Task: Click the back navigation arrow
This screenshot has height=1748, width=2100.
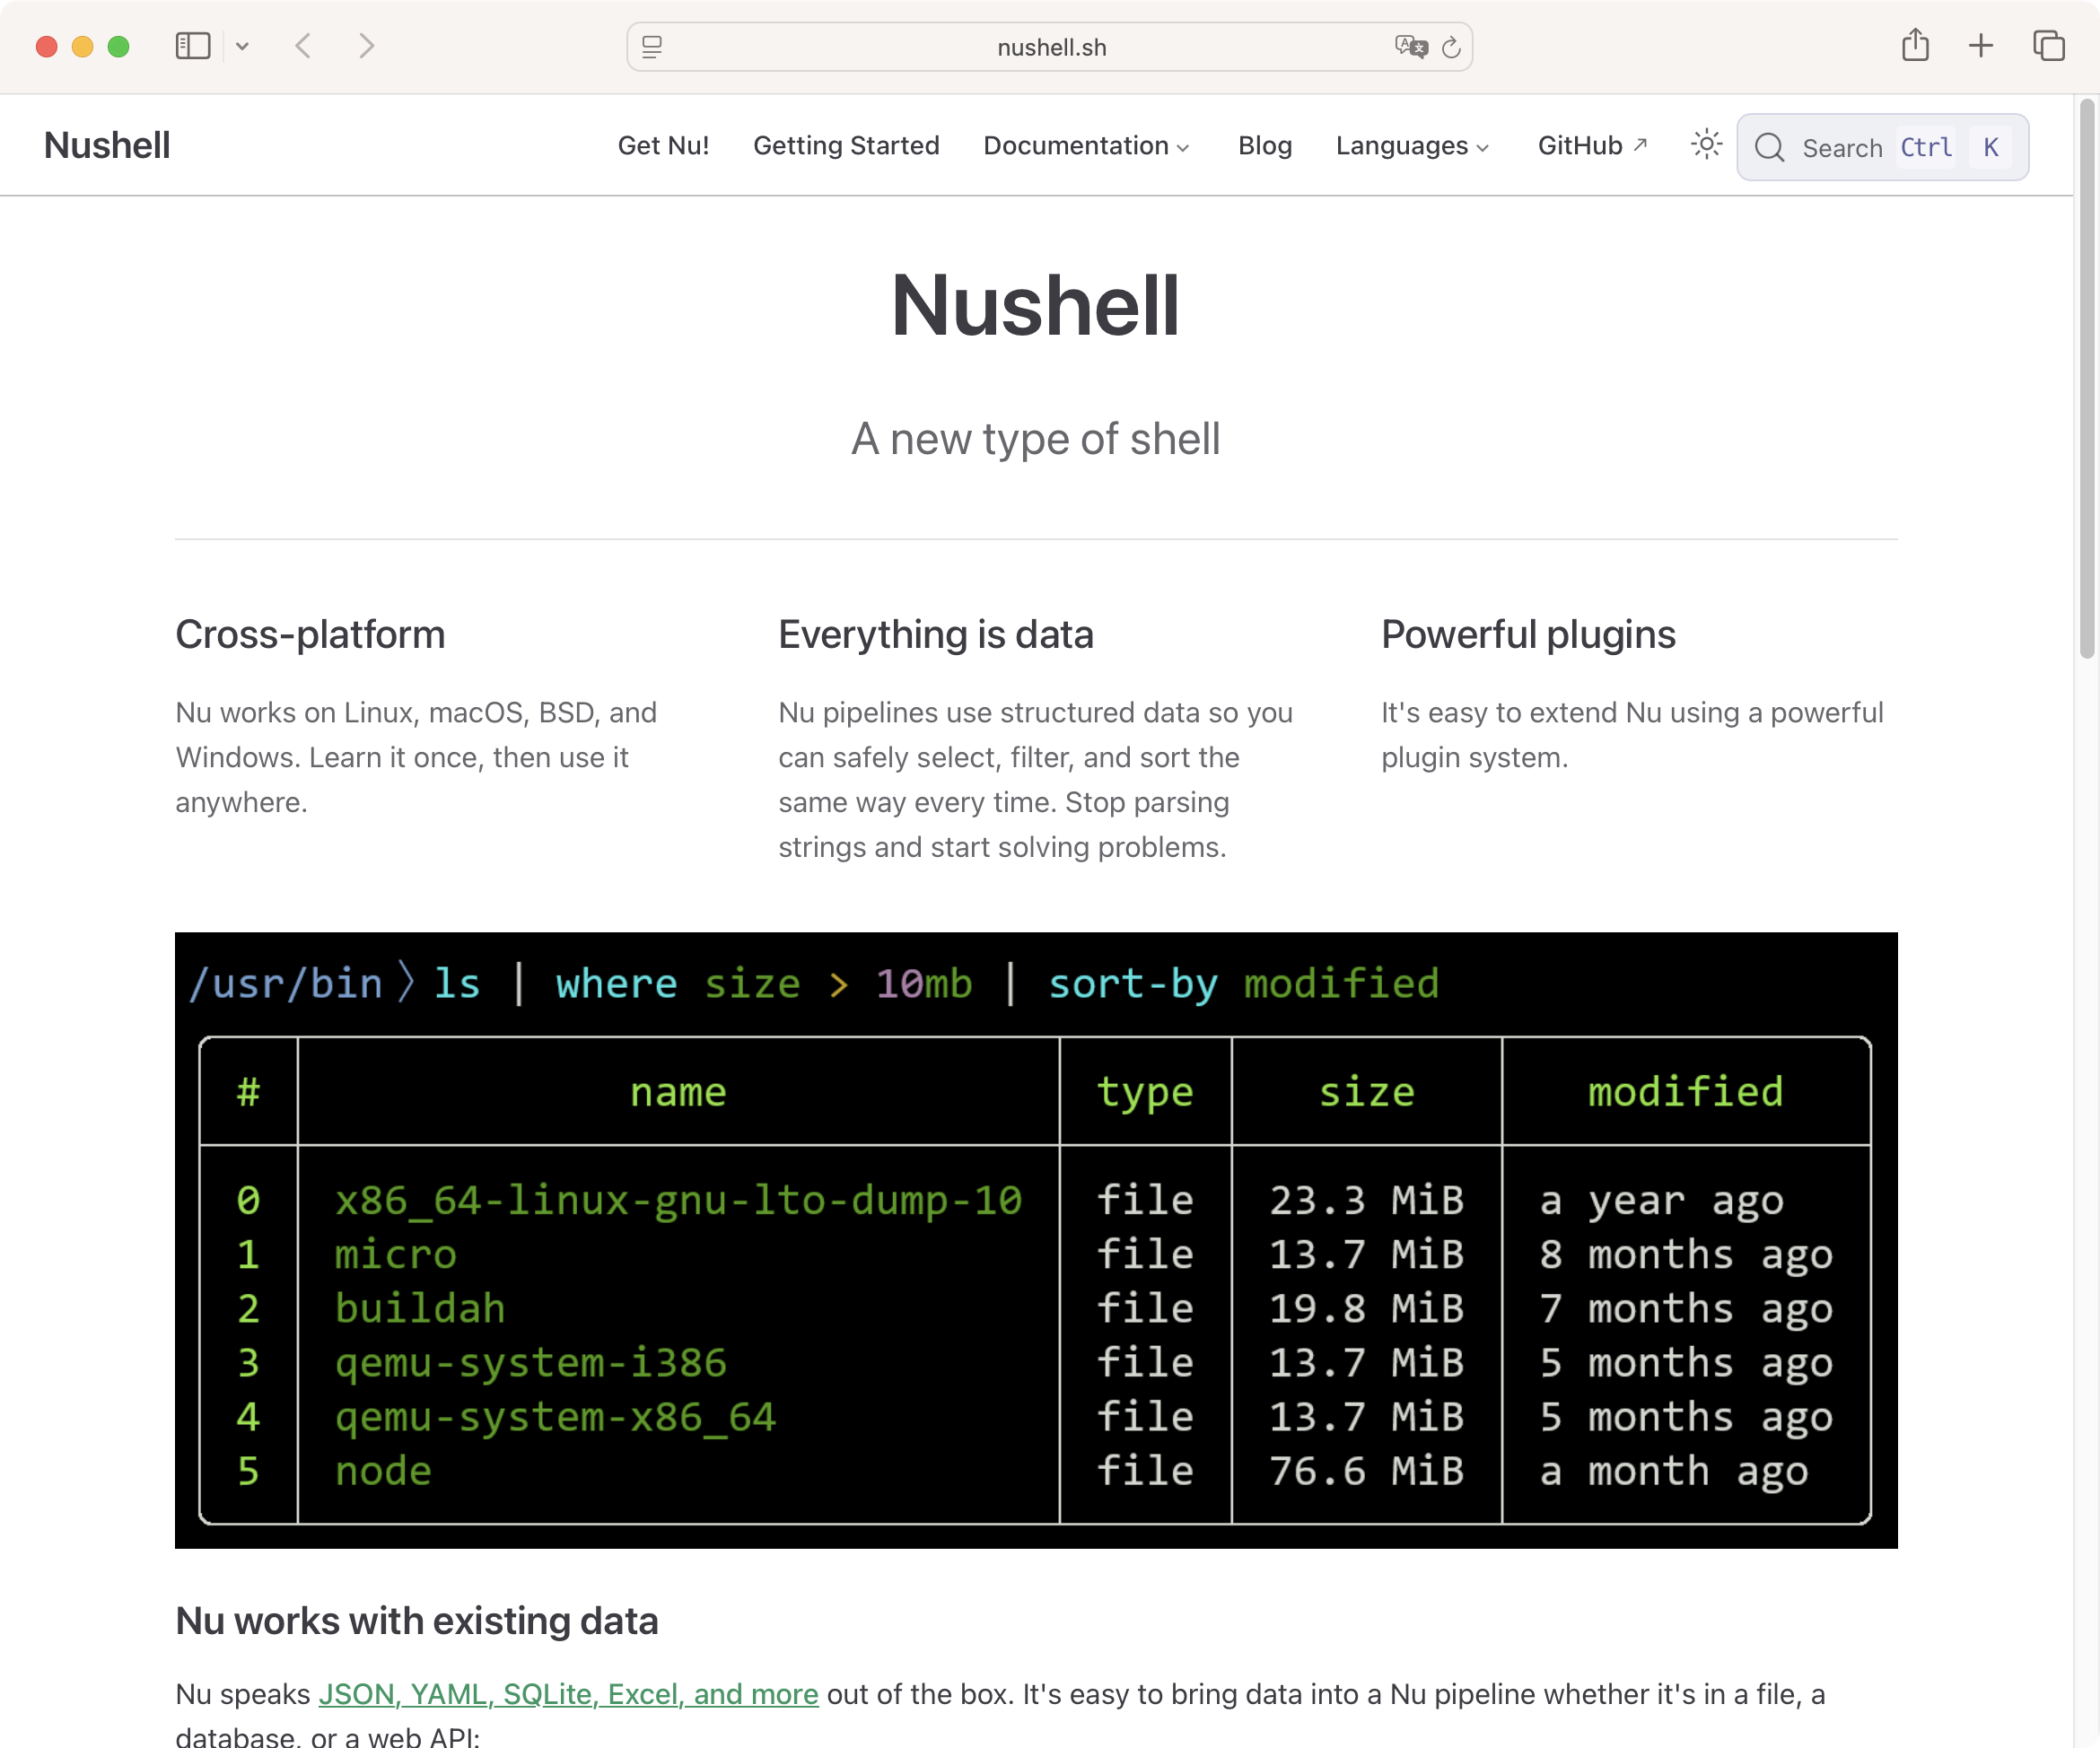Action: pos(304,46)
